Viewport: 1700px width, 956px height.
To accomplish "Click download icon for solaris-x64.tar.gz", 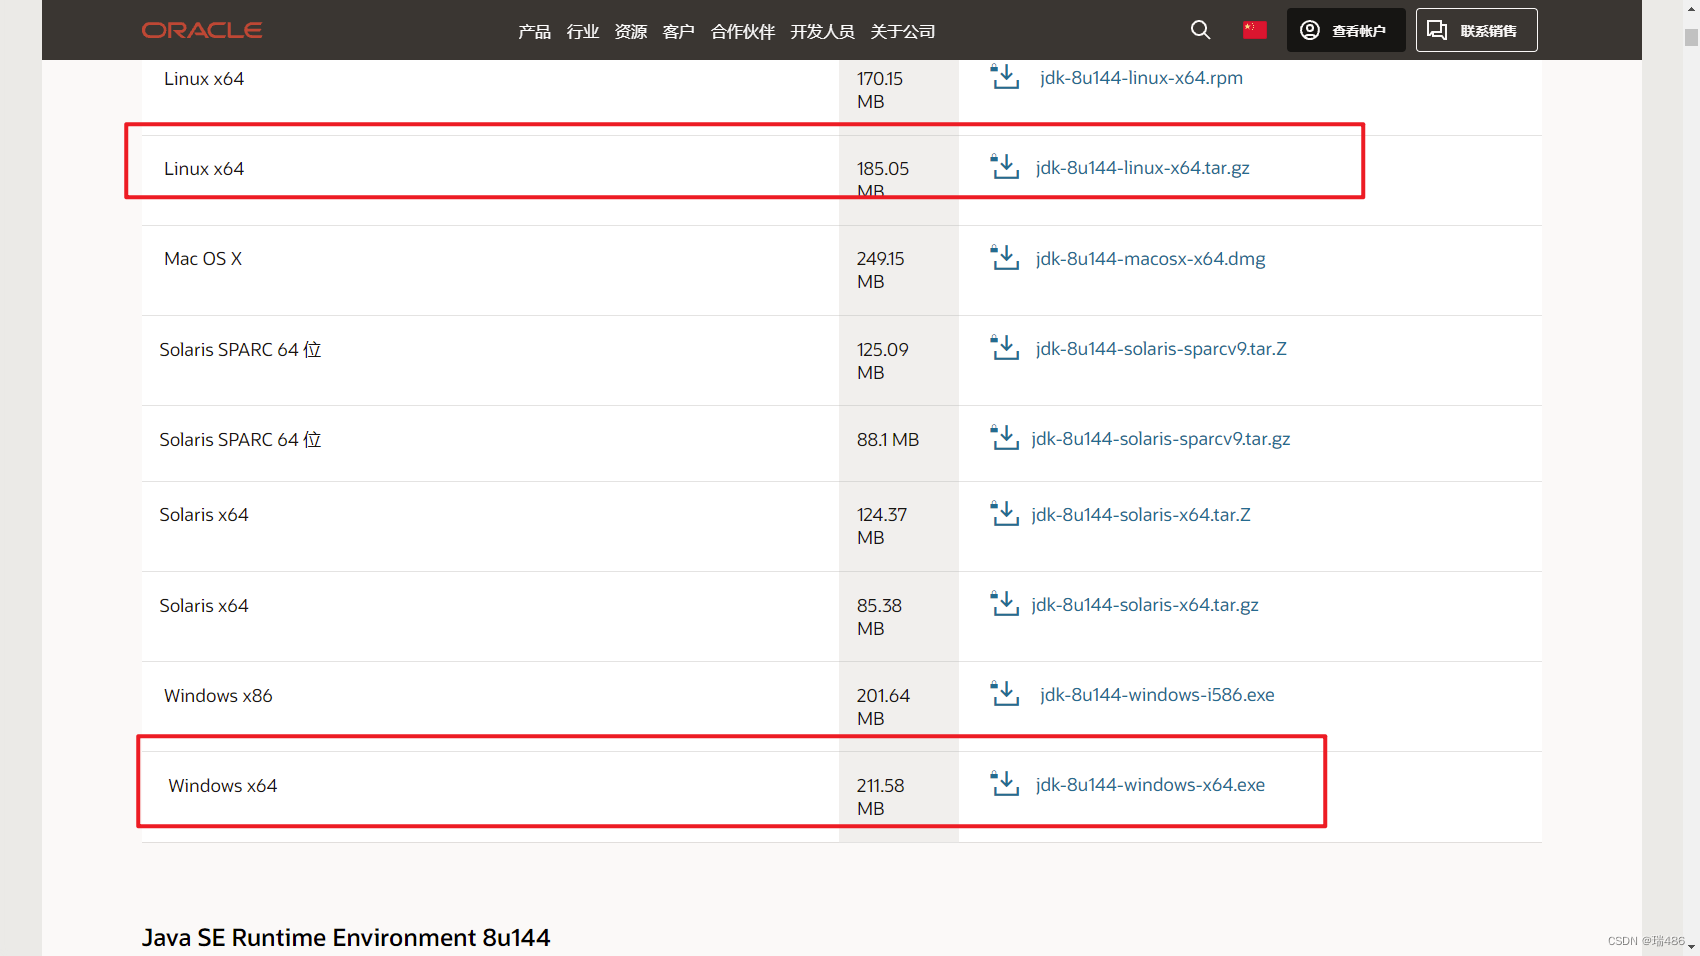I will pos(1005,604).
